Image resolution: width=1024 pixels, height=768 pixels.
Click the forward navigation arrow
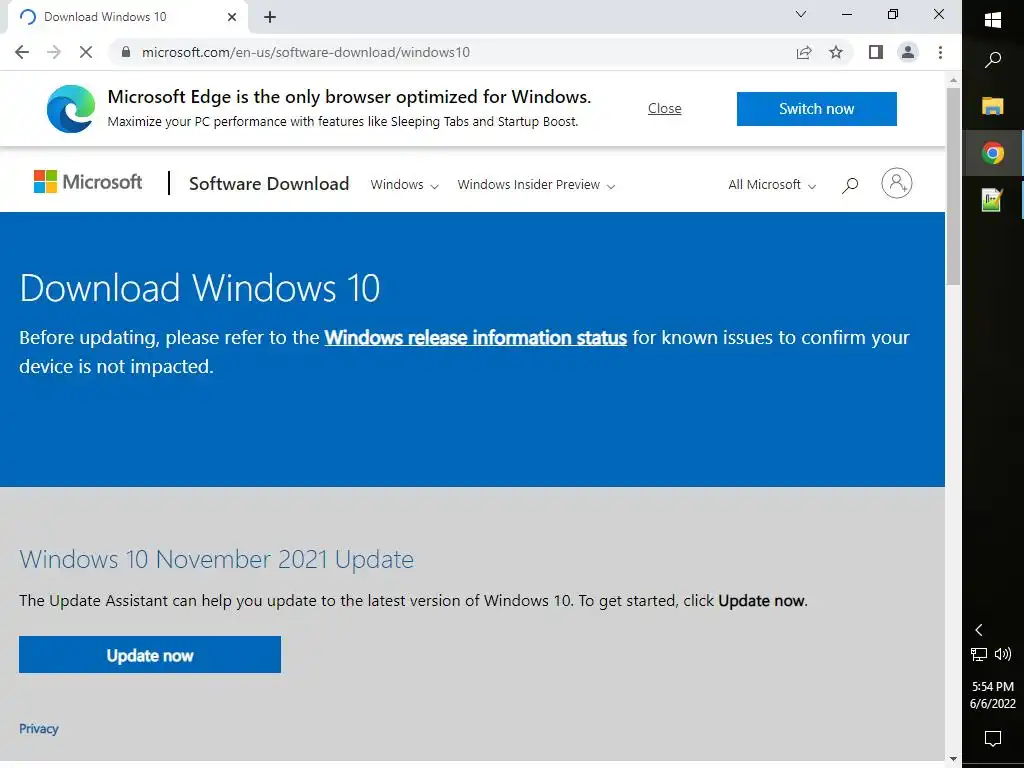(54, 52)
